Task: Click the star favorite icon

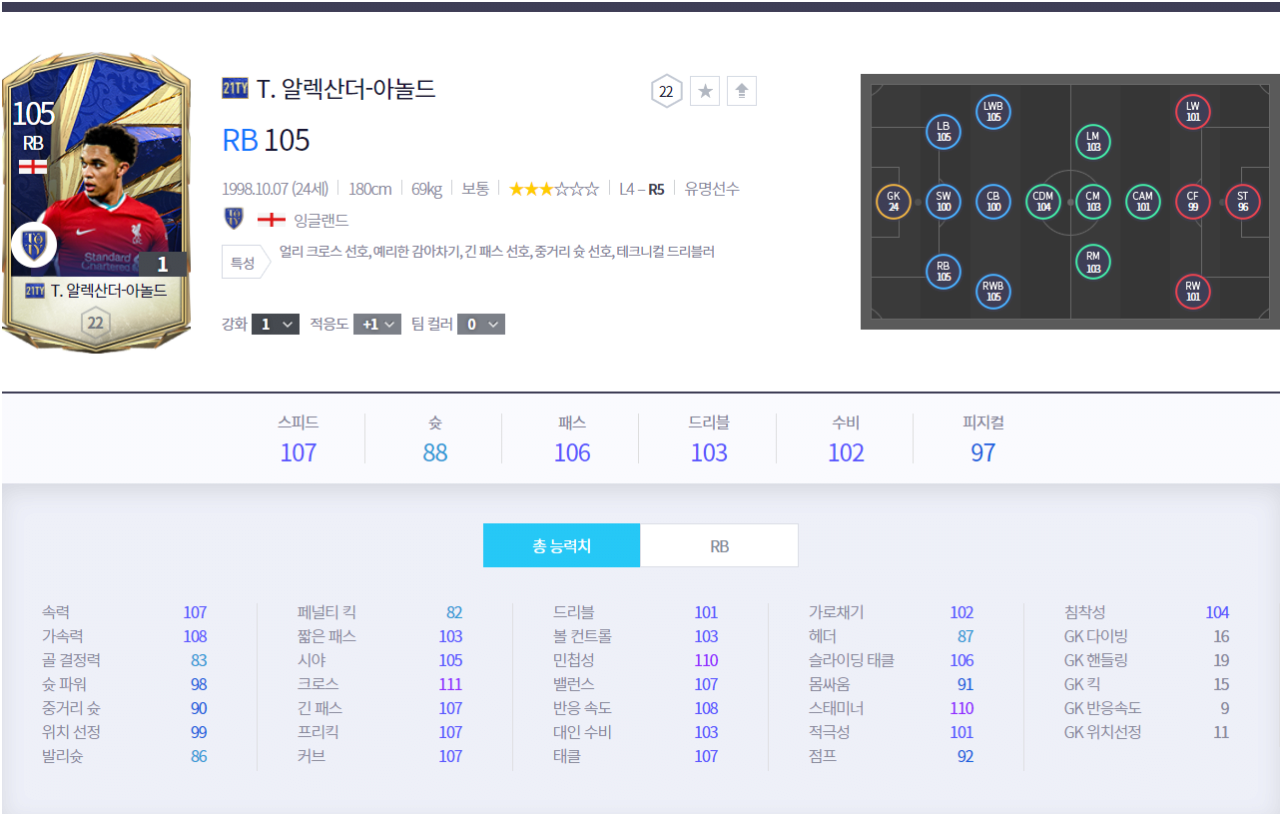Action: [705, 92]
